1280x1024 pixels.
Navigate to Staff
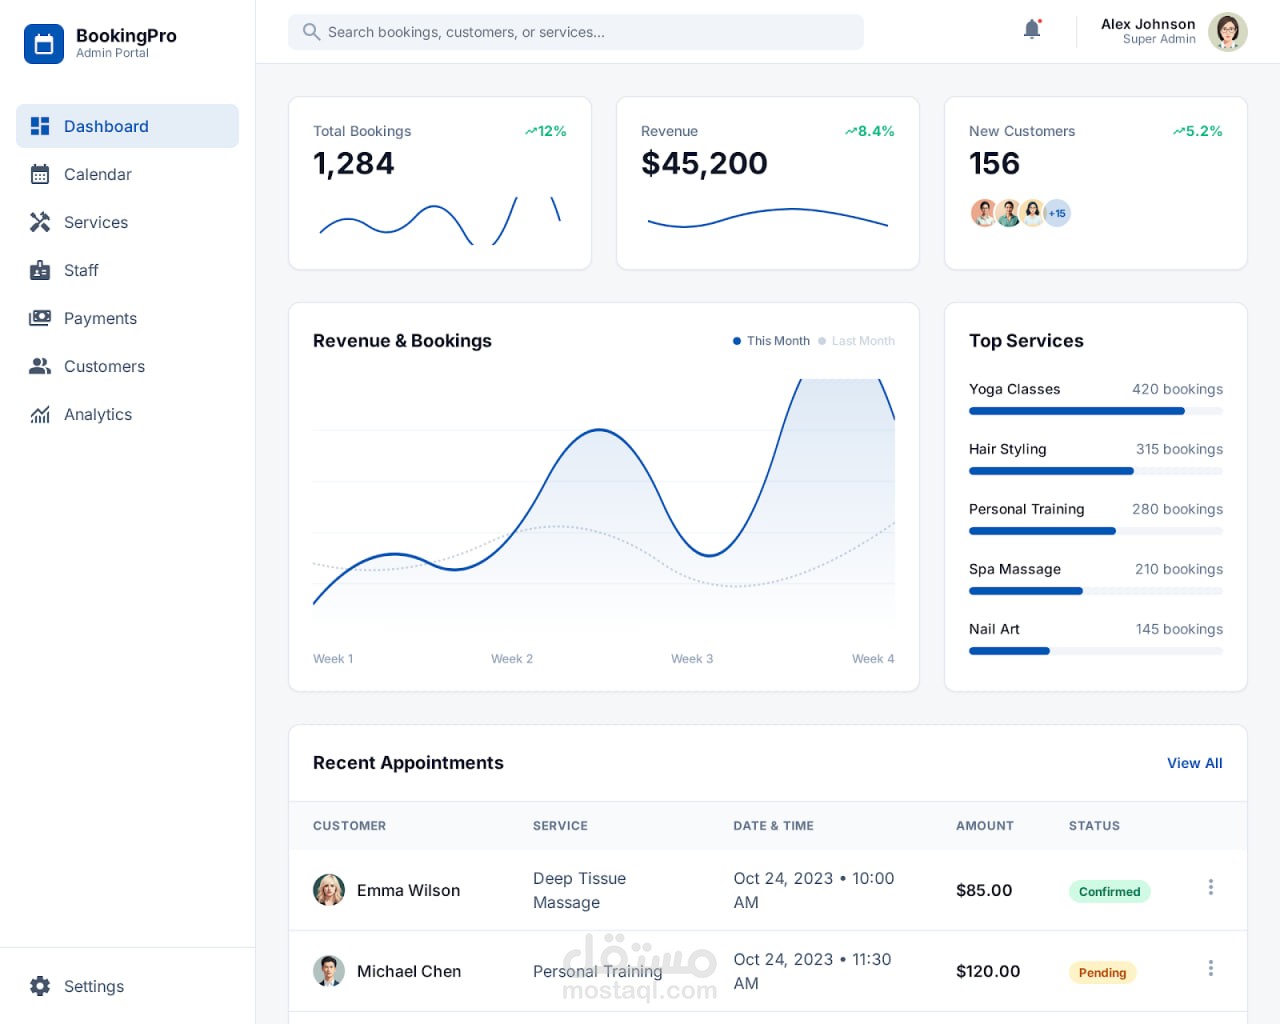click(x=127, y=270)
